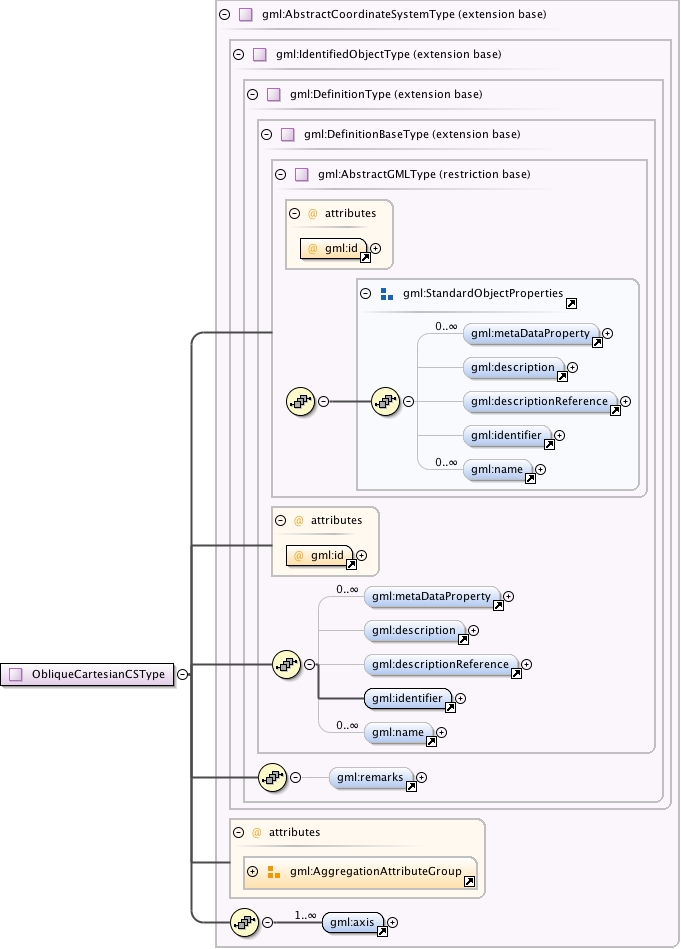Select gml:metaDataProperty in StandardObjectProperties
The image size is (681, 949).
[530, 333]
